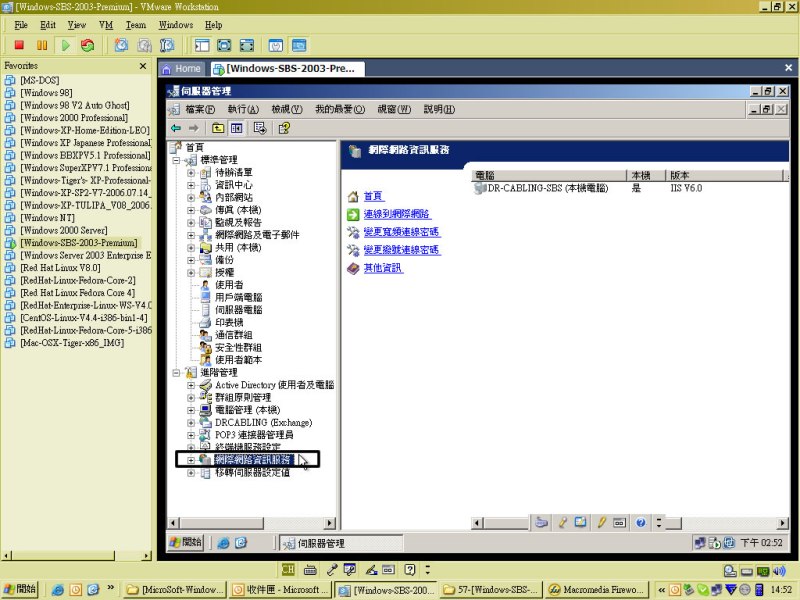
Task: Expand the 監視及報告 tree node
Action: 191,222
